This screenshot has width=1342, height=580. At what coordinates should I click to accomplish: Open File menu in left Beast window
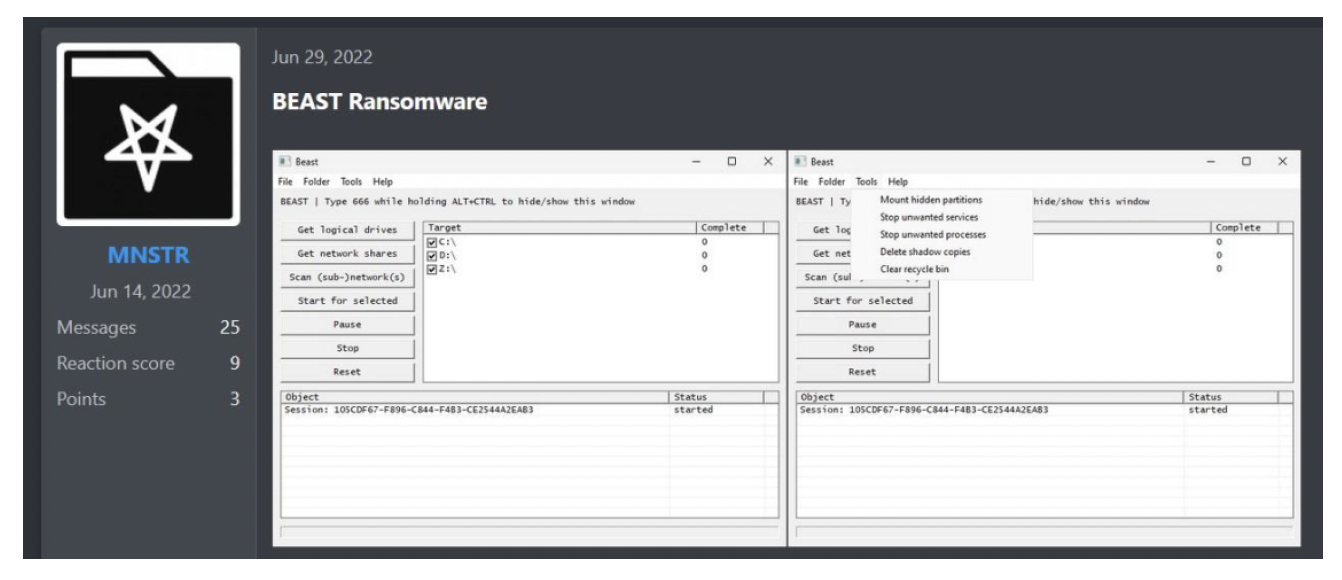pyautogui.click(x=284, y=181)
